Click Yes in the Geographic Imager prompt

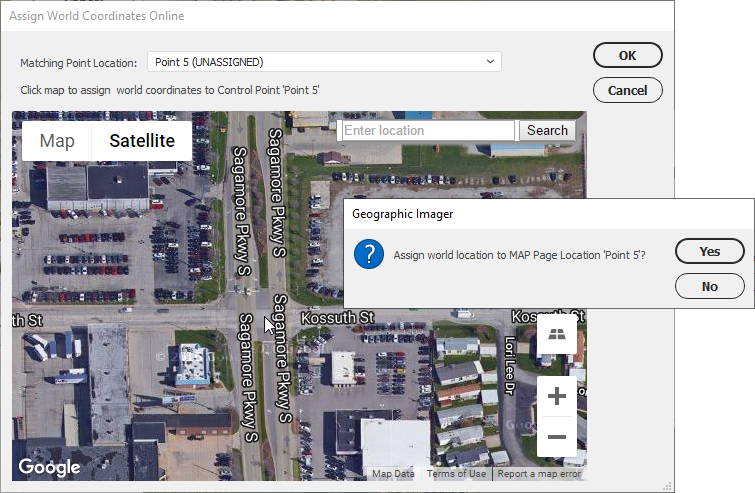pyautogui.click(x=709, y=251)
